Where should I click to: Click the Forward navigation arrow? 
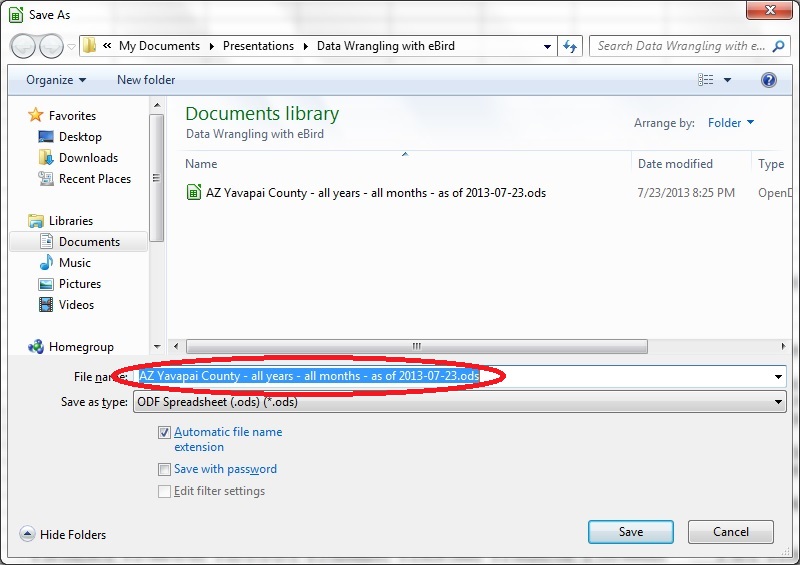[x=52, y=46]
